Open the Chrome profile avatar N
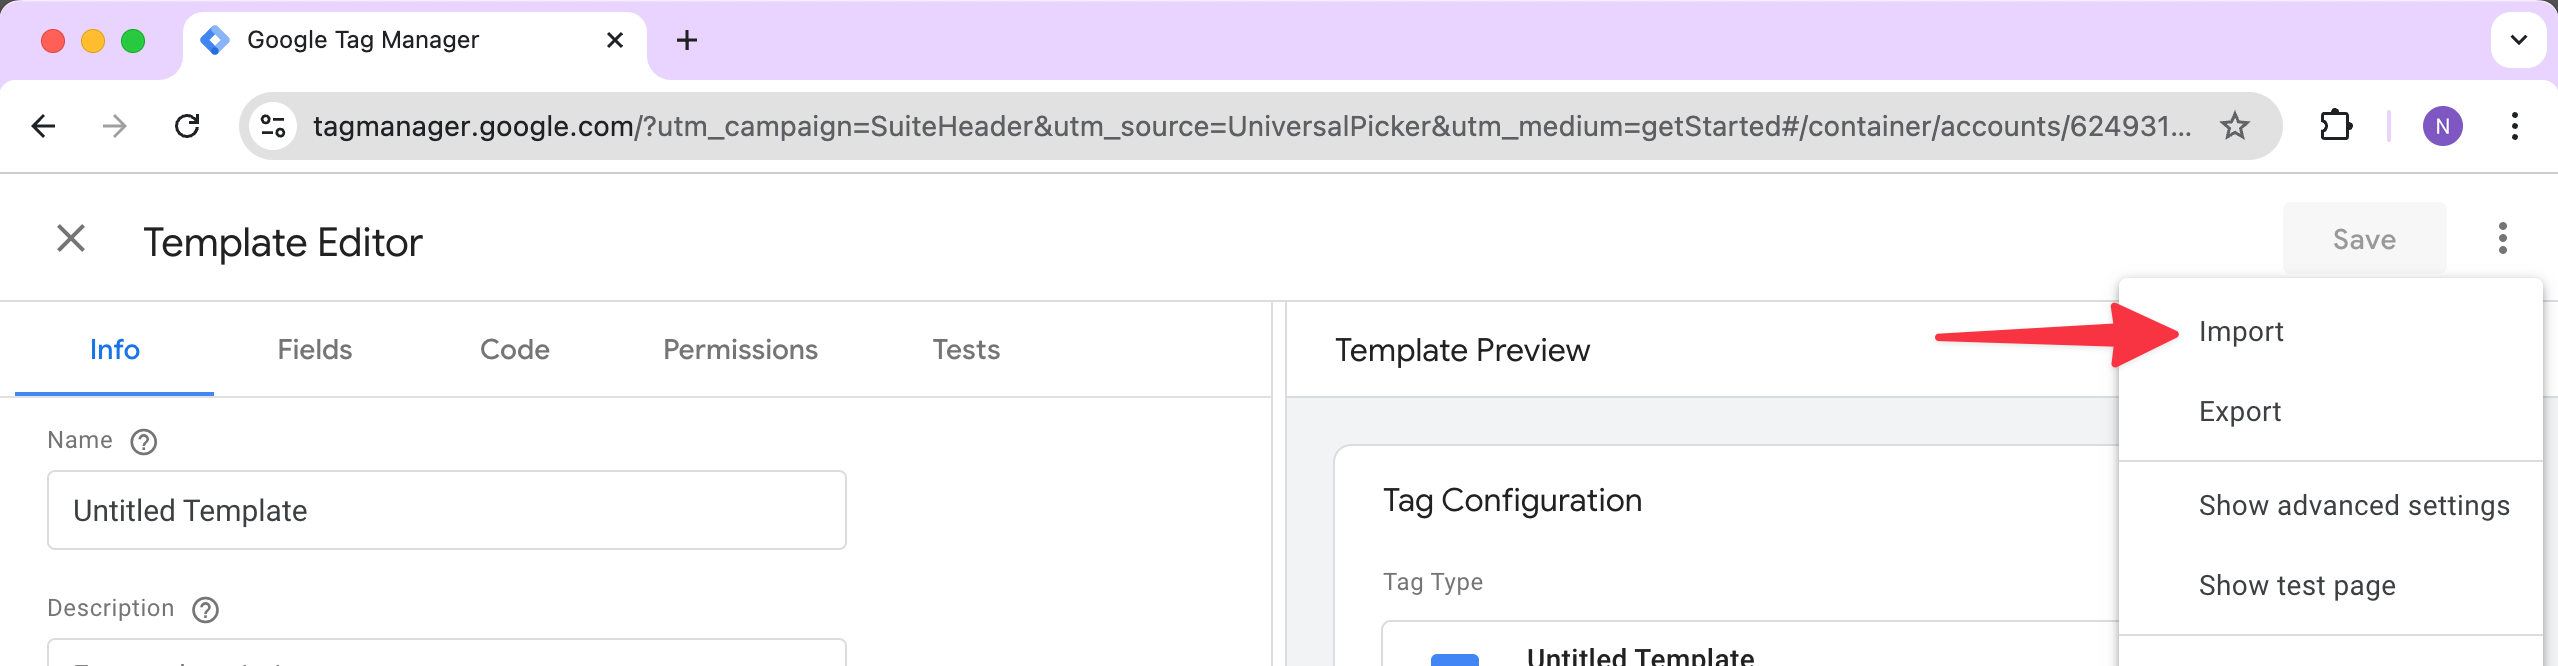The image size is (2558, 666). click(x=2442, y=126)
